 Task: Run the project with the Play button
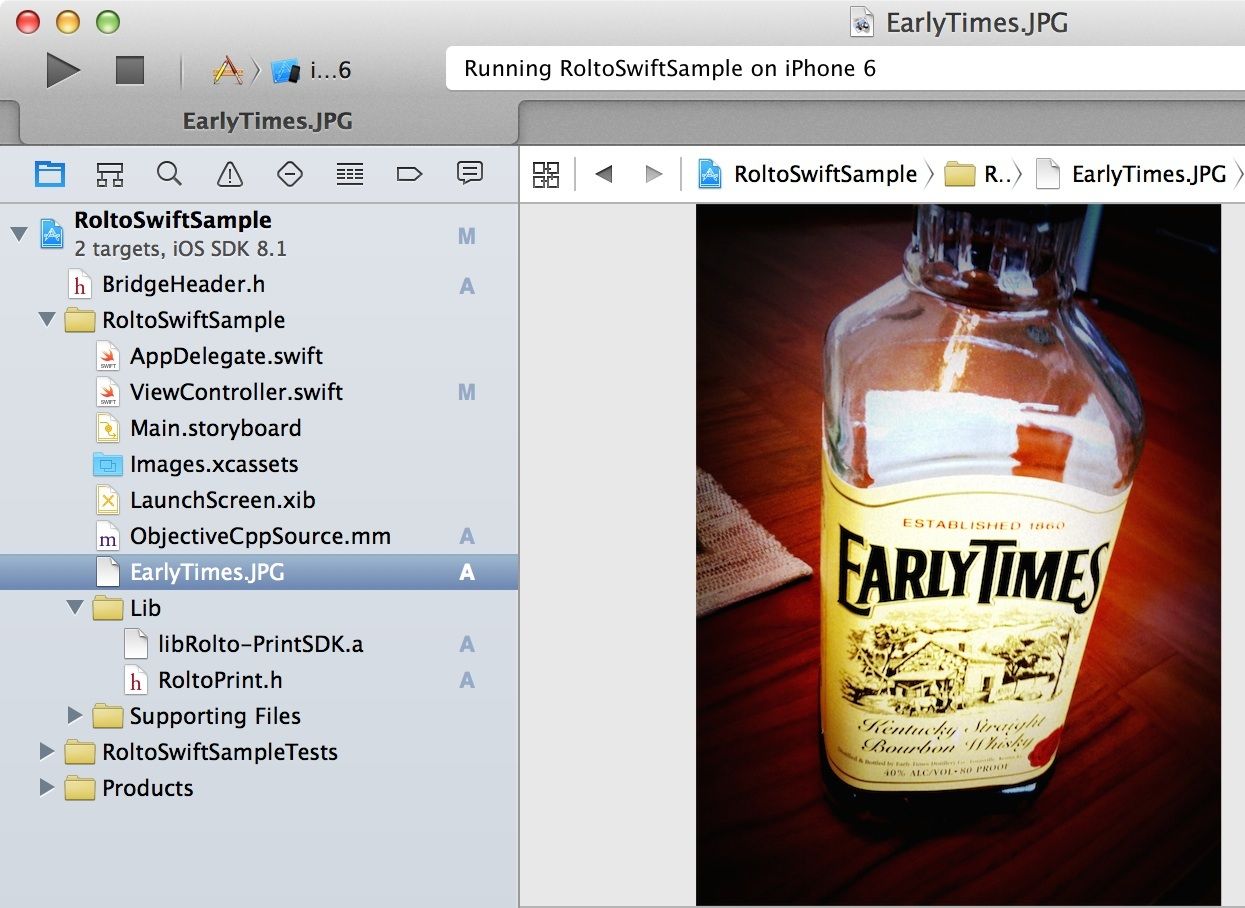point(63,70)
